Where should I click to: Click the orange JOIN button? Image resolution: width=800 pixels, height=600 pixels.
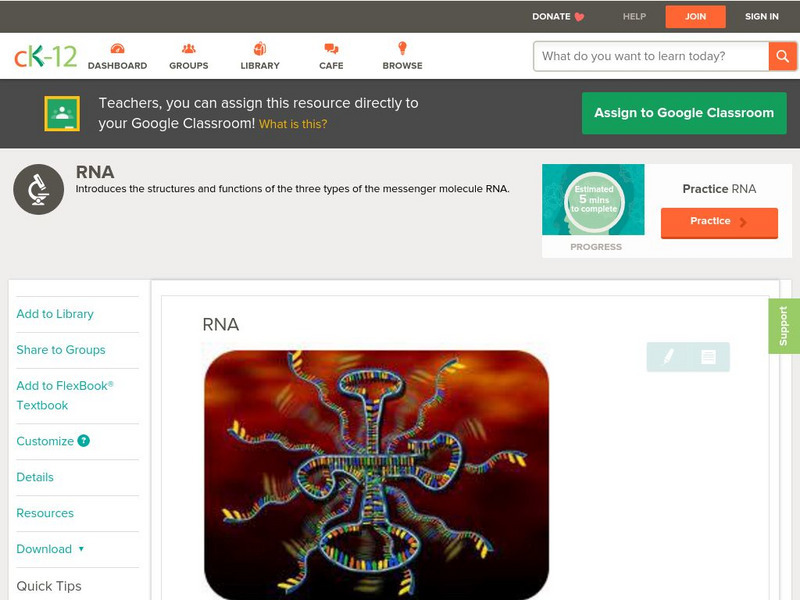pyautogui.click(x=695, y=17)
